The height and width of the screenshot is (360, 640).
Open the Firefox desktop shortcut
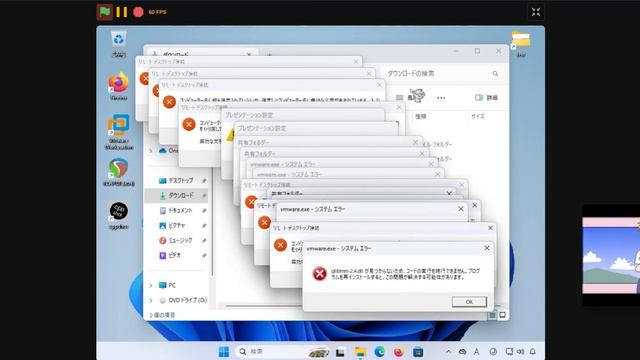pyautogui.click(x=118, y=86)
